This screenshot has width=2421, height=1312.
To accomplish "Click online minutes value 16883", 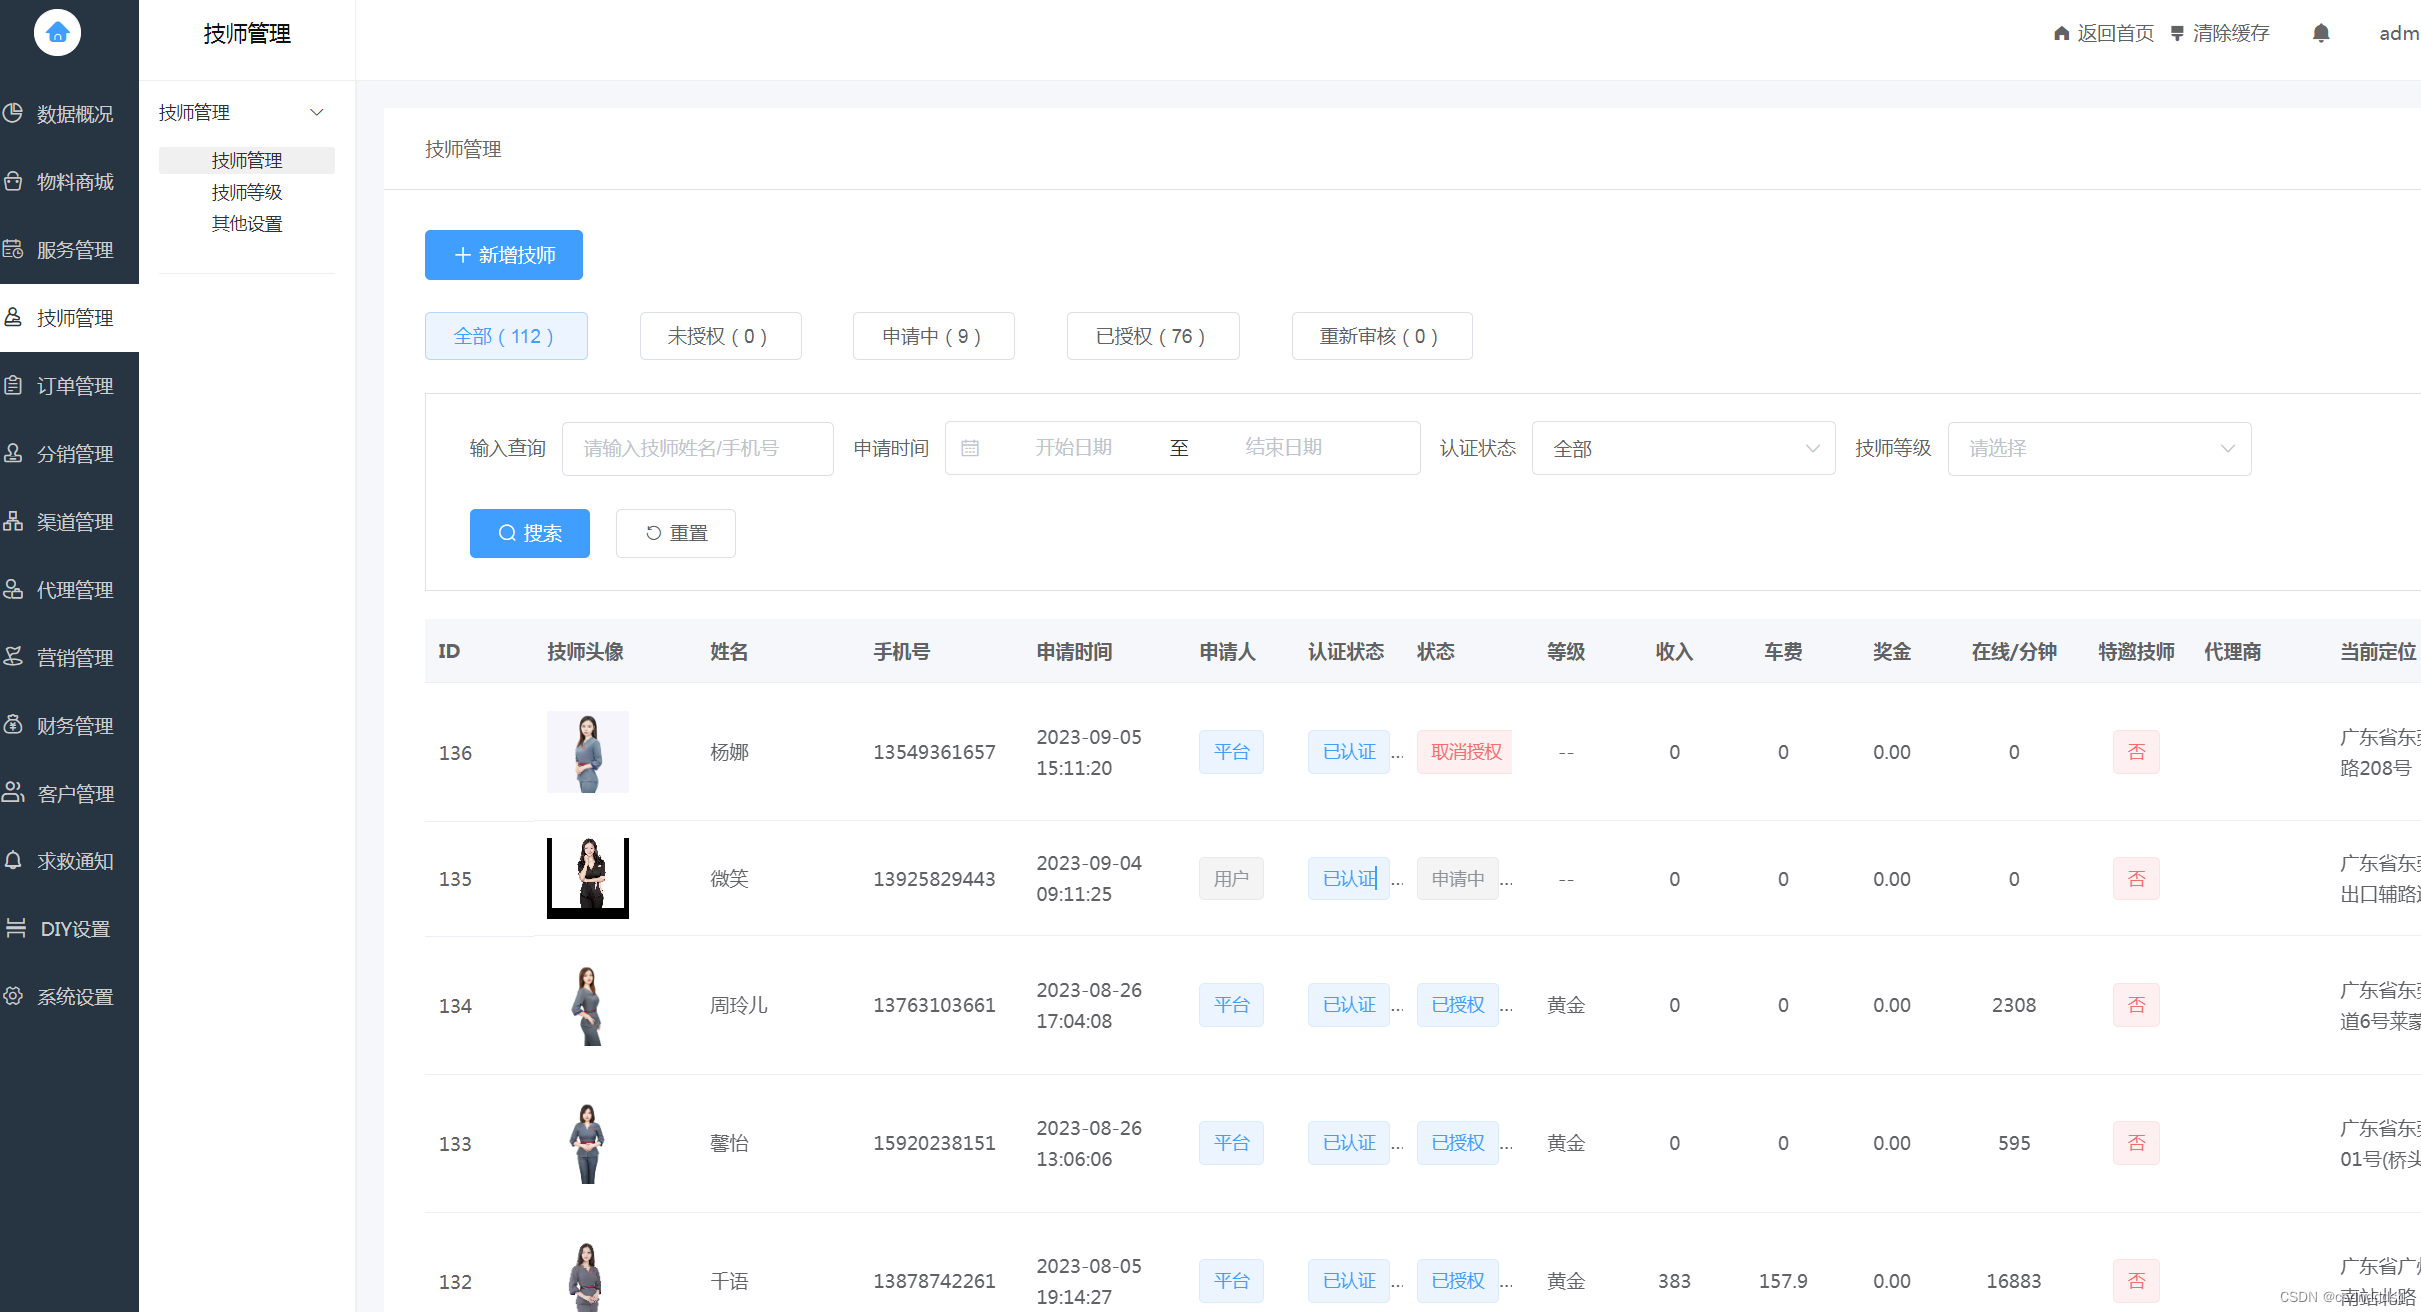I will pos(2013,1281).
